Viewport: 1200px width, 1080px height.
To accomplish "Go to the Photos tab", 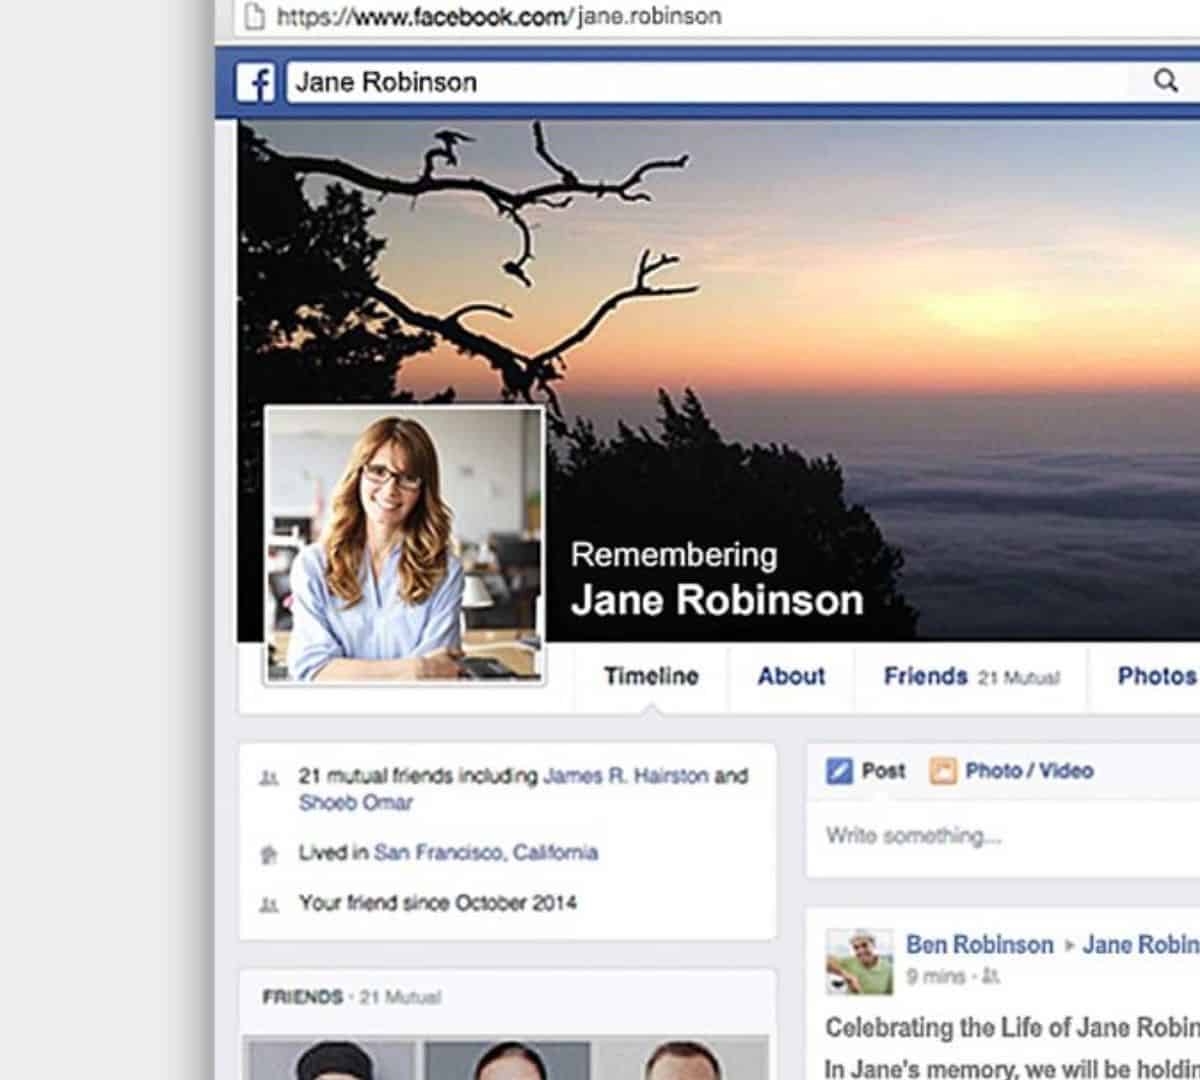I will click(1156, 677).
